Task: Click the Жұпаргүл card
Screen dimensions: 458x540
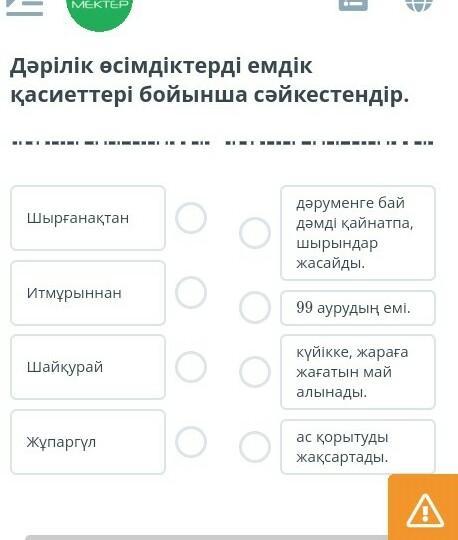Action: pos(88,442)
